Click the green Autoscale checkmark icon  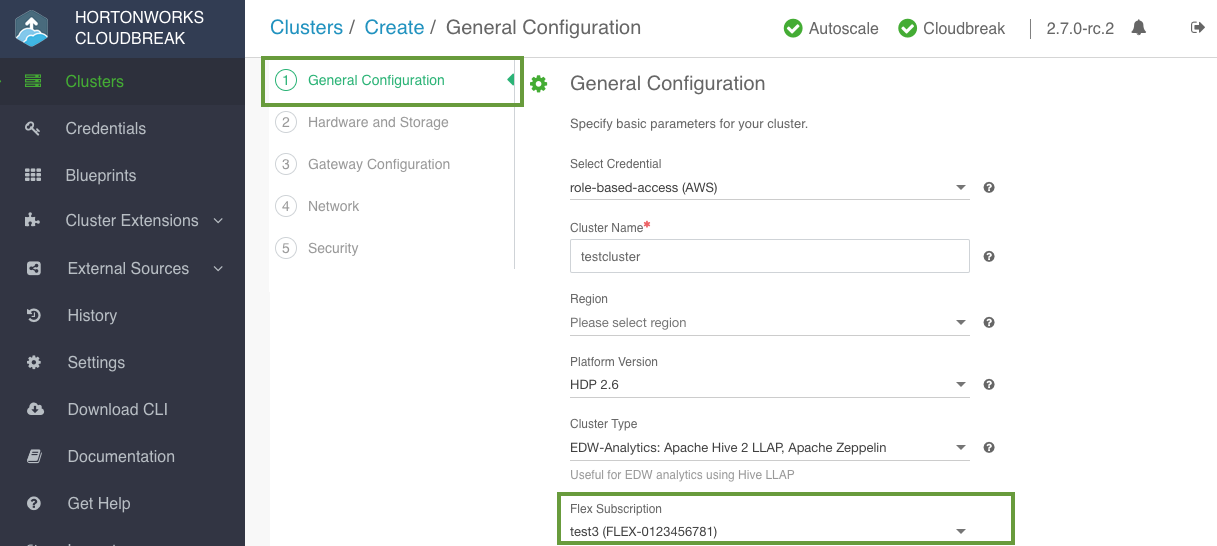tap(793, 28)
